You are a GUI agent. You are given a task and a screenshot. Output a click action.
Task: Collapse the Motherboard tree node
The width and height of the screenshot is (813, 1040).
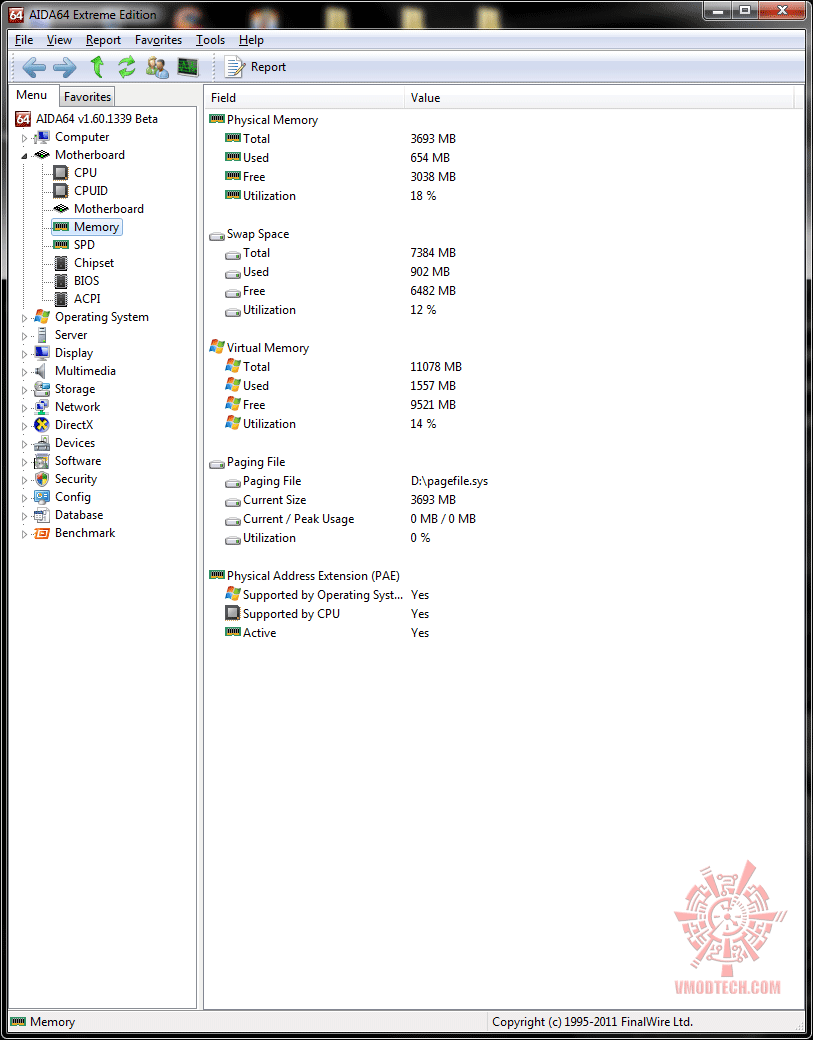click(x=25, y=155)
